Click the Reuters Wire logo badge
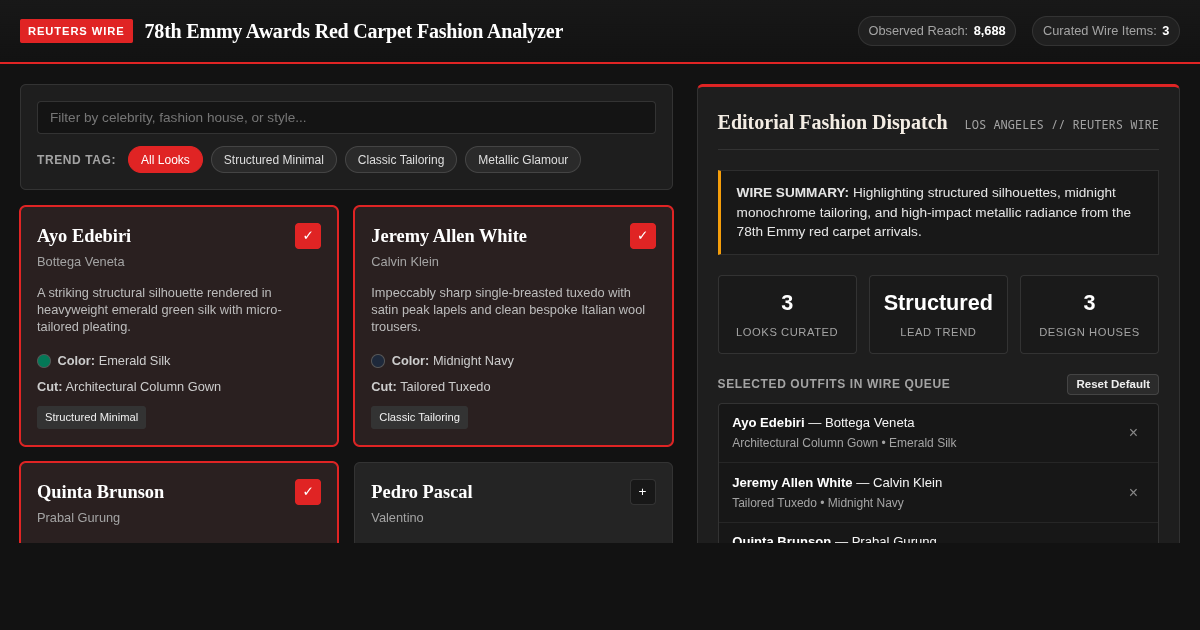Screen dimensions: 1200x630 coord(76,31)
